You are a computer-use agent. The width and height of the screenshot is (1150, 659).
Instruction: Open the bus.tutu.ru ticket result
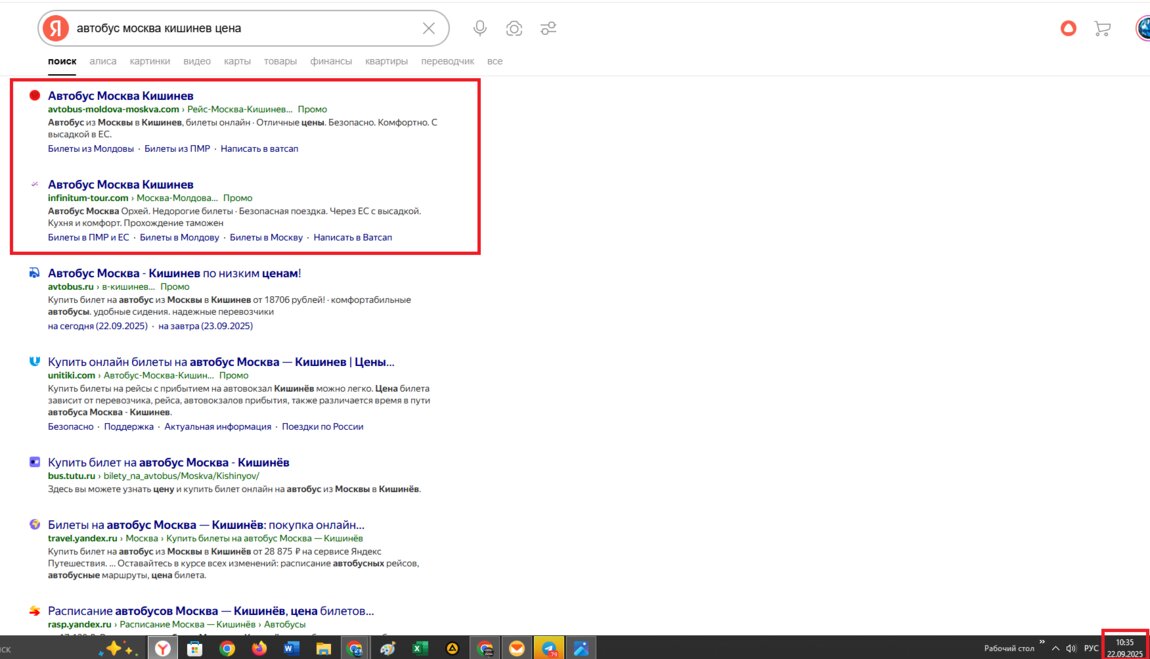(169, 462)
